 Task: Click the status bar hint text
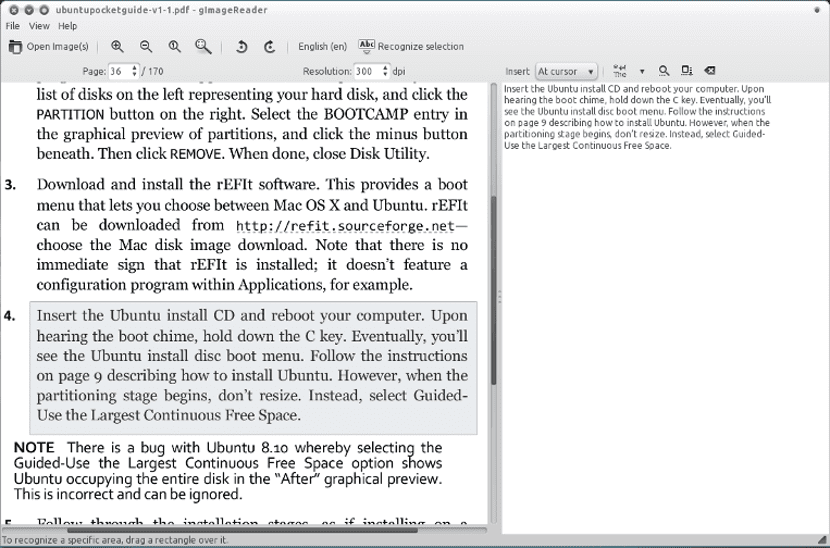[x=114, y=540]
